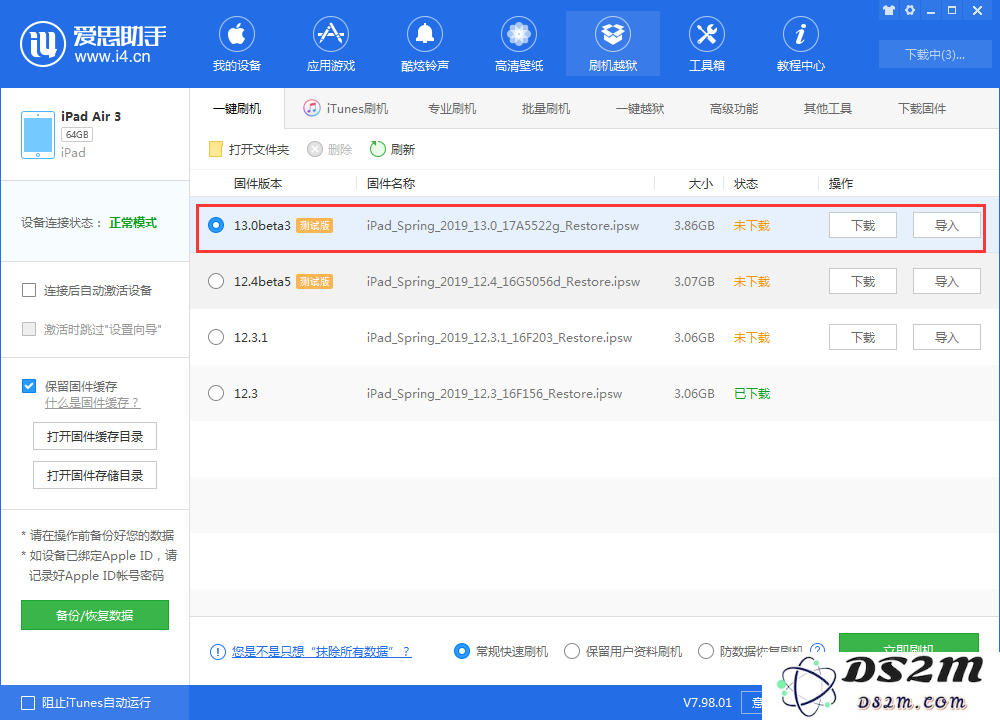Switch to 高级功能 tab
Image resolution: width=1000 pixels, height=720 pixels.
[734, 109]
